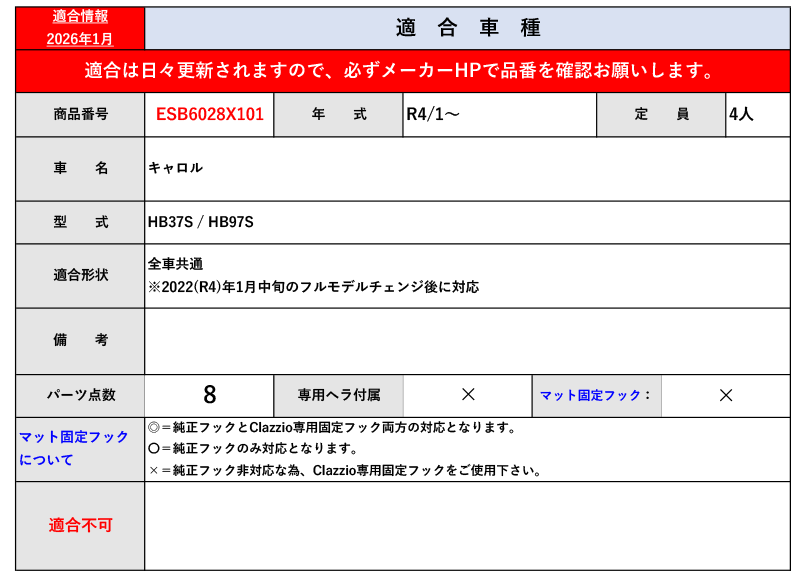800x578 pixels.
Task: Click the 定員 label cell
Action: 661,115
